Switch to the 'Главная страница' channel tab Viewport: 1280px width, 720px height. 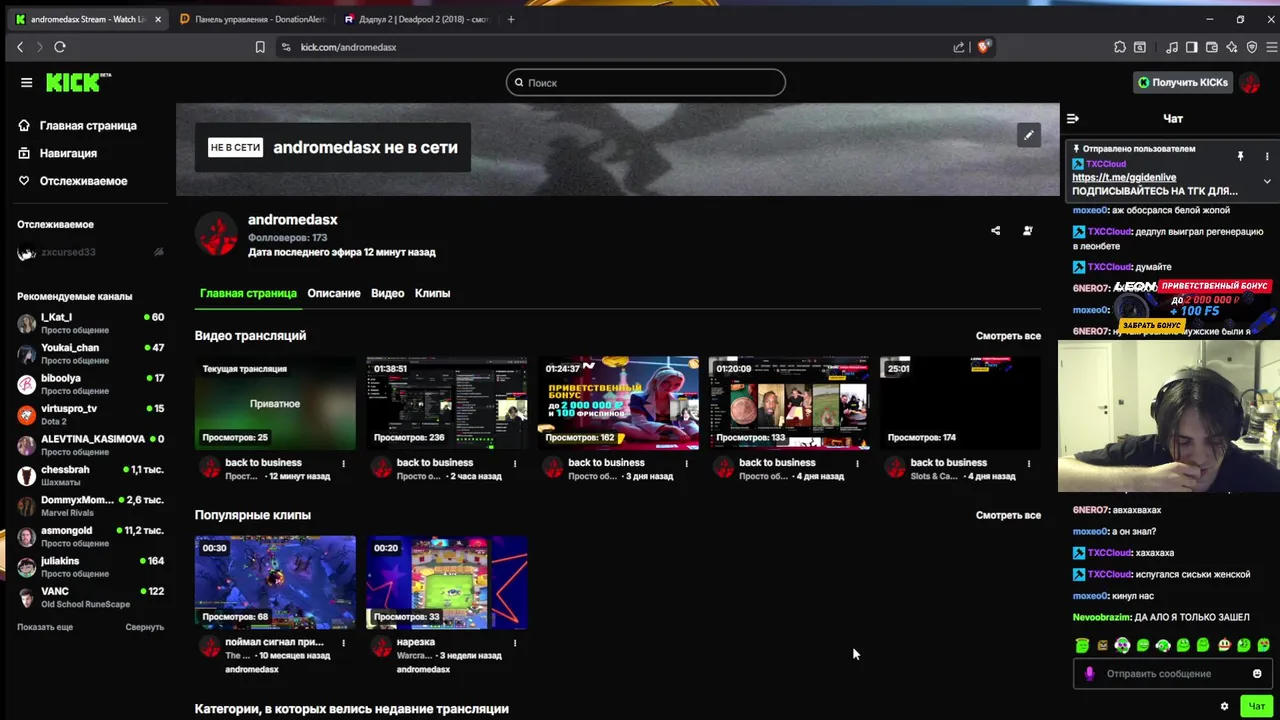pos(248,293)
